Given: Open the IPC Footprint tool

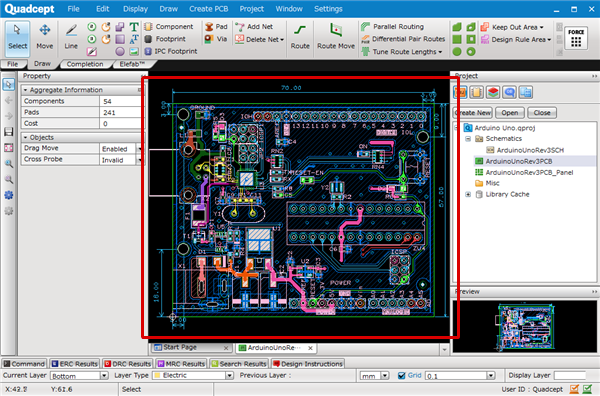Looking at the screenshot, I should coord(171,51).
